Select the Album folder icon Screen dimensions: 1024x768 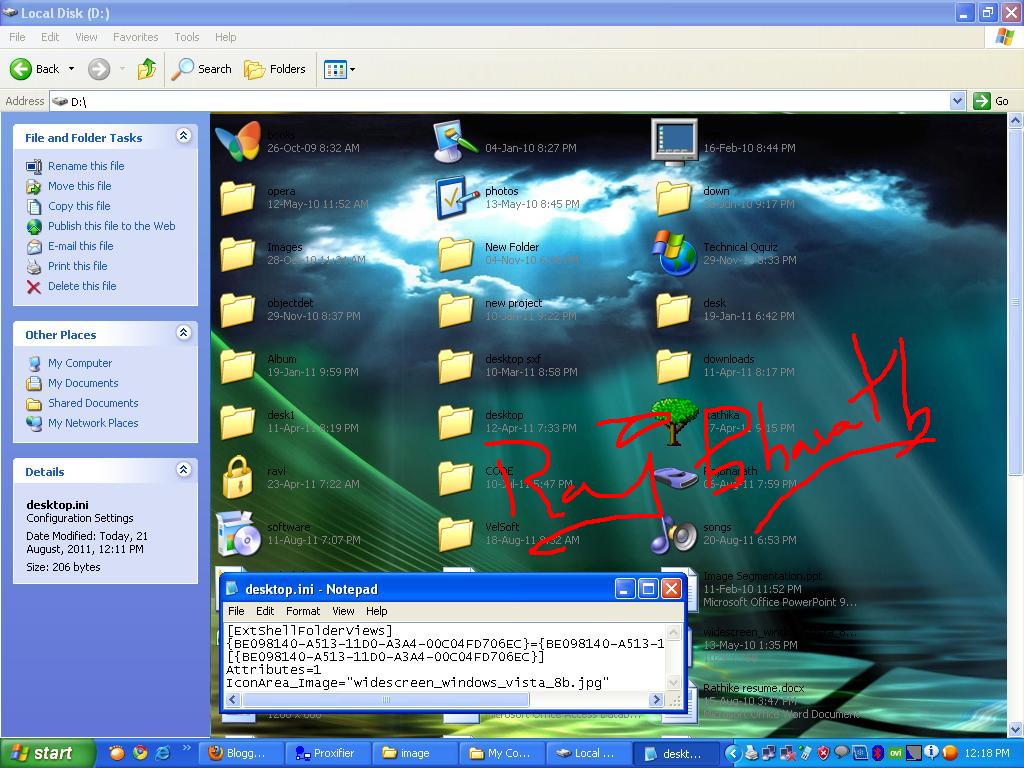point(237,366)
